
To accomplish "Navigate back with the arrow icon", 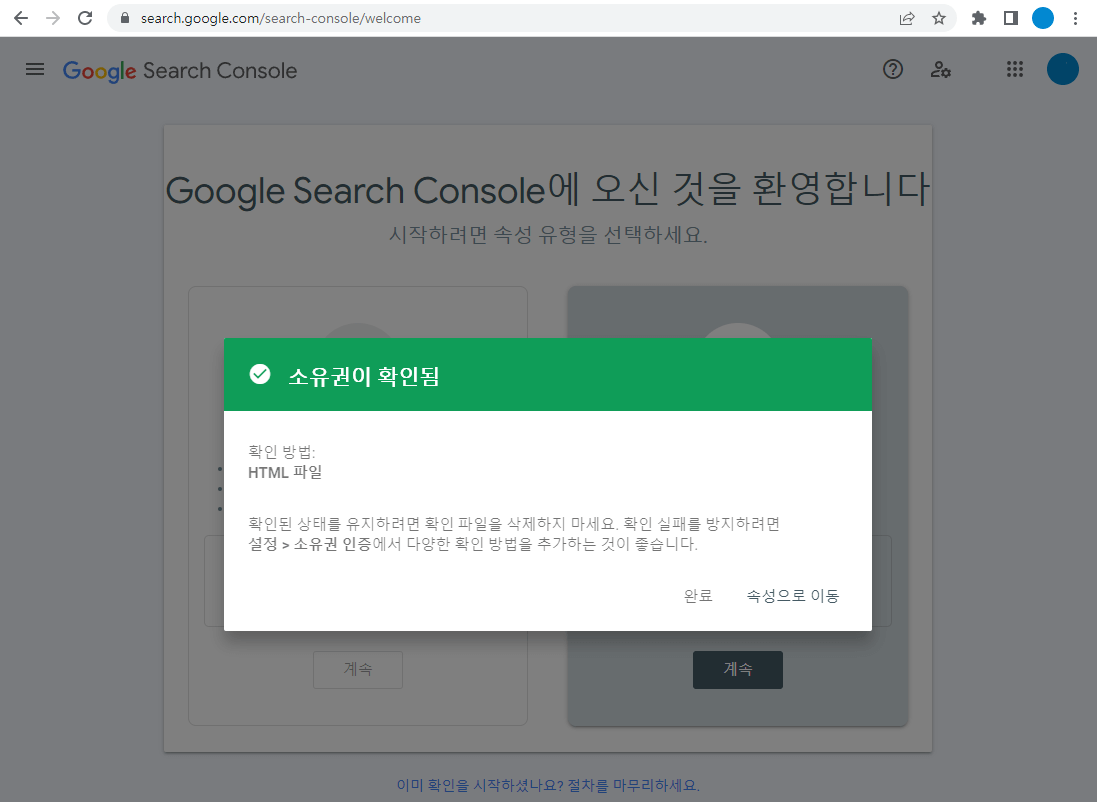I will click(x=20, y=18).
